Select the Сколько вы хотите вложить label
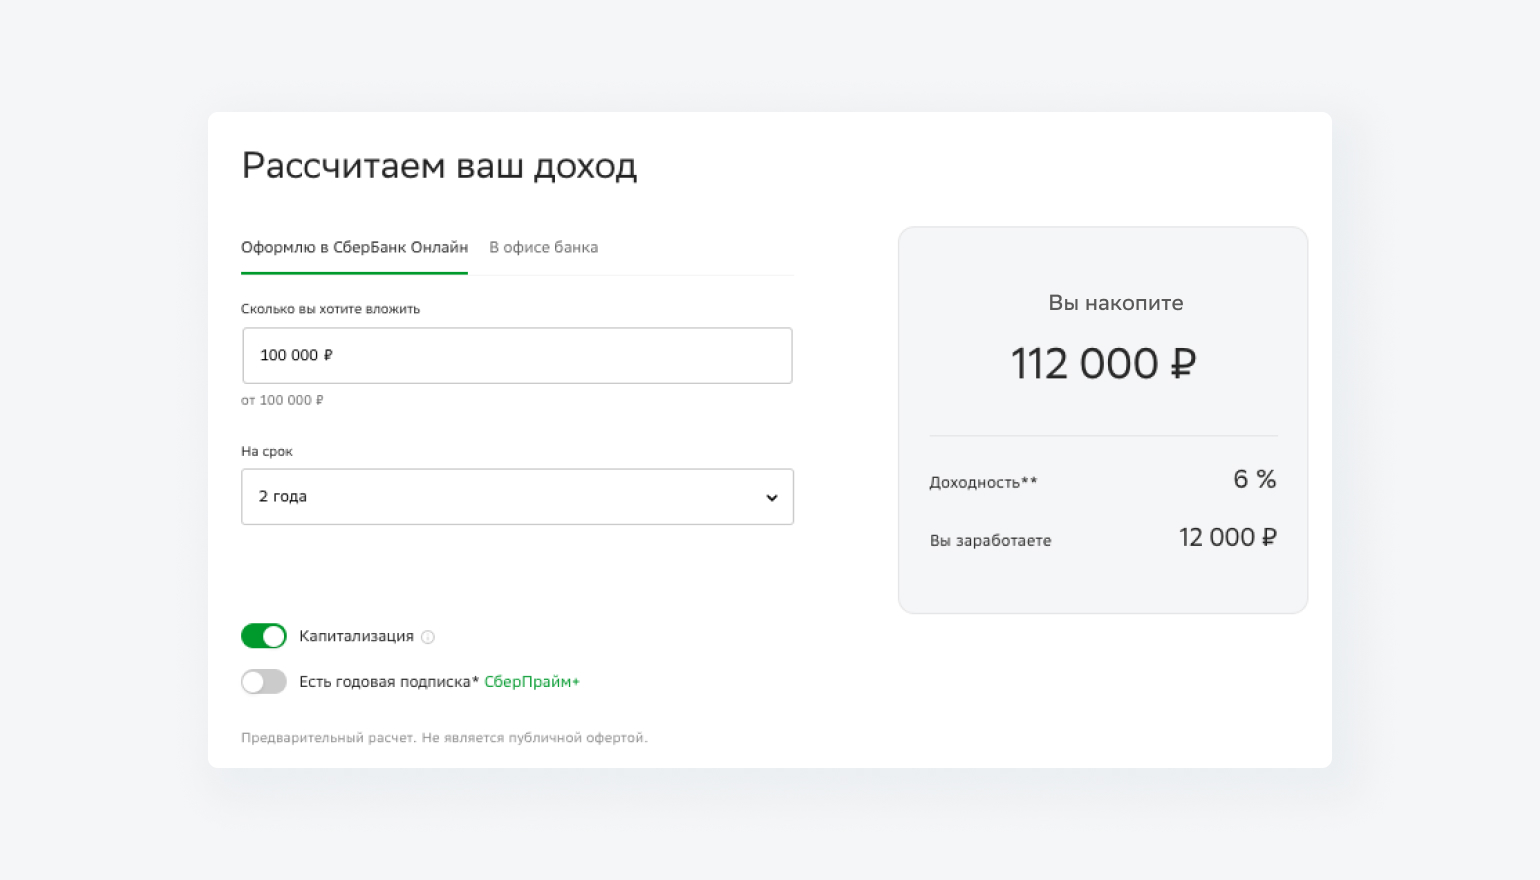The width and height of the screenshot is (1540, 880). tap(330, 309)
